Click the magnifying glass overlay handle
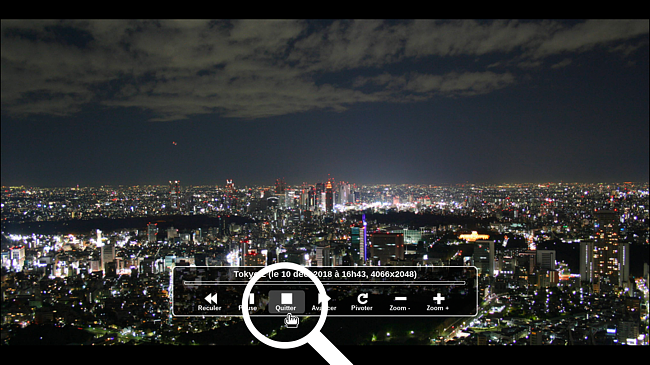 click(332, 348)
